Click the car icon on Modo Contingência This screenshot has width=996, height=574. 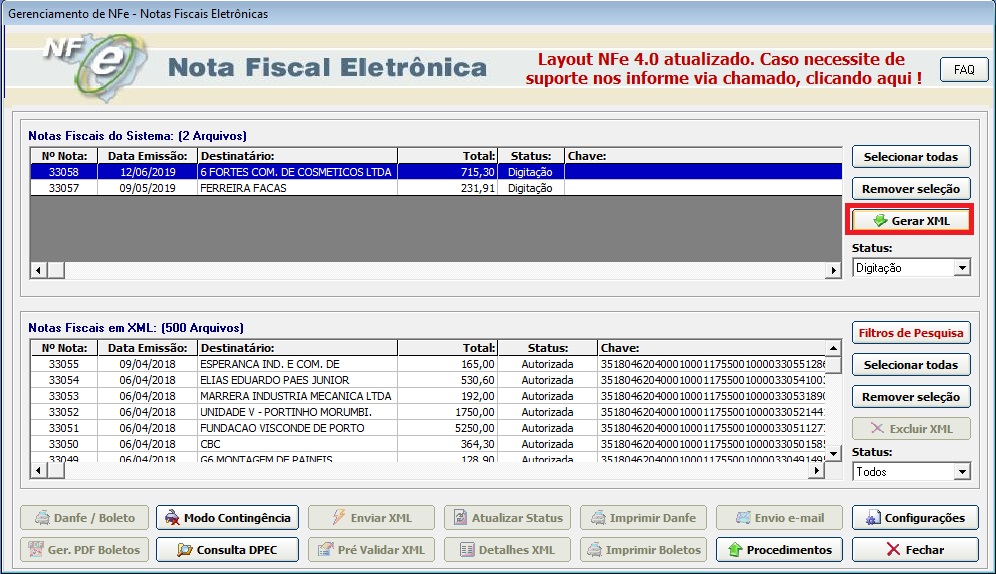click(x=172, y=517)
